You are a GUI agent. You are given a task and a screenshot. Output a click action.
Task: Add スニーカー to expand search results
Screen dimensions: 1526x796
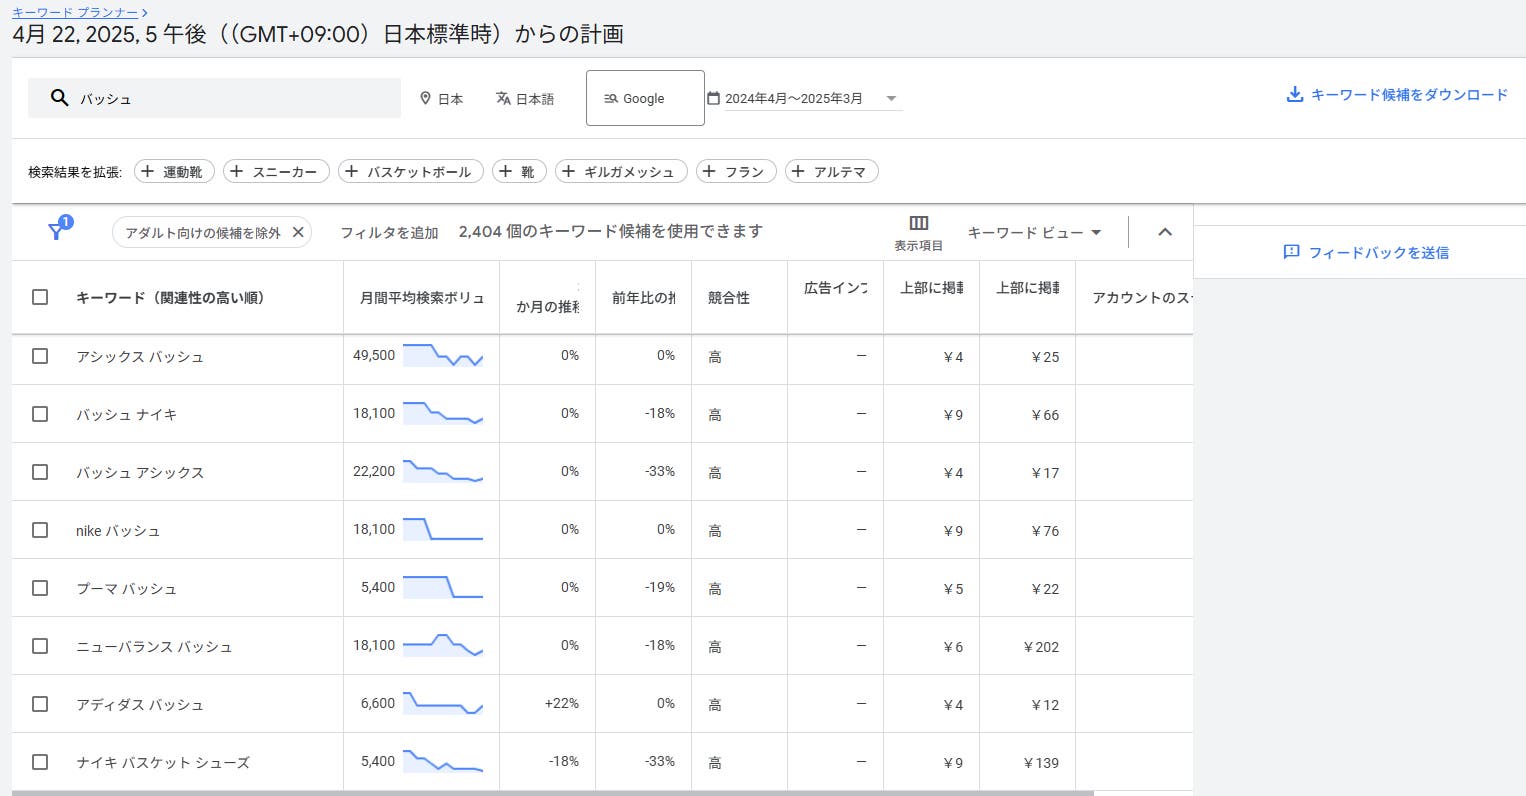276,171
